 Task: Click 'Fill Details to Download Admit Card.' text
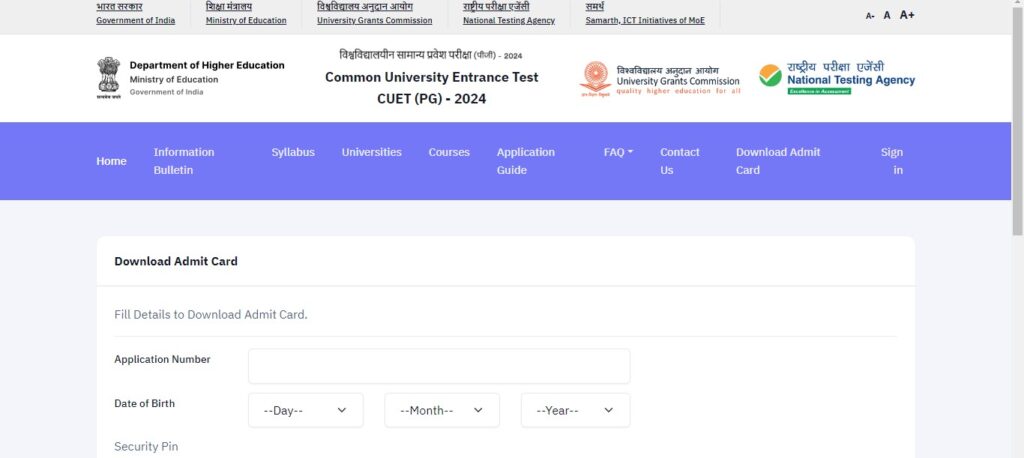coord(210,315)
